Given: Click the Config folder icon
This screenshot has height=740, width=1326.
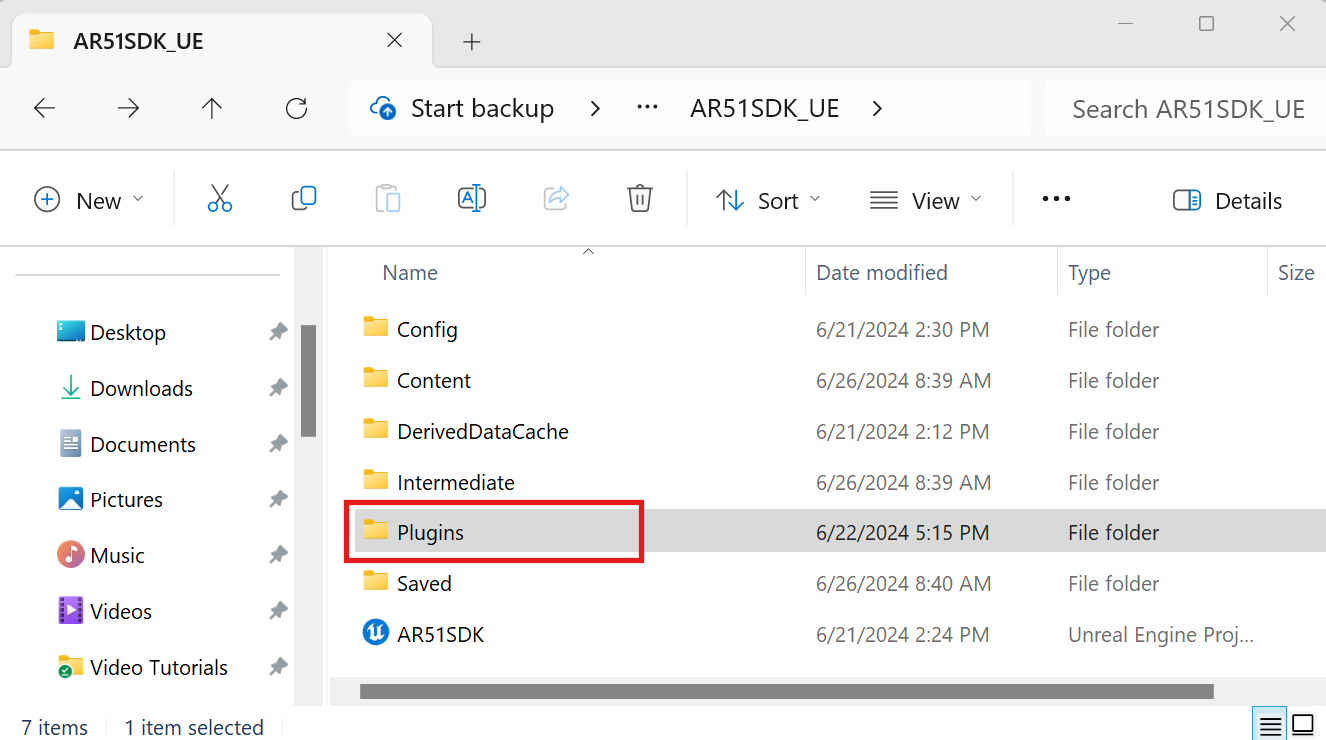Looking at the screenshot, I should (x=375, y=327).
